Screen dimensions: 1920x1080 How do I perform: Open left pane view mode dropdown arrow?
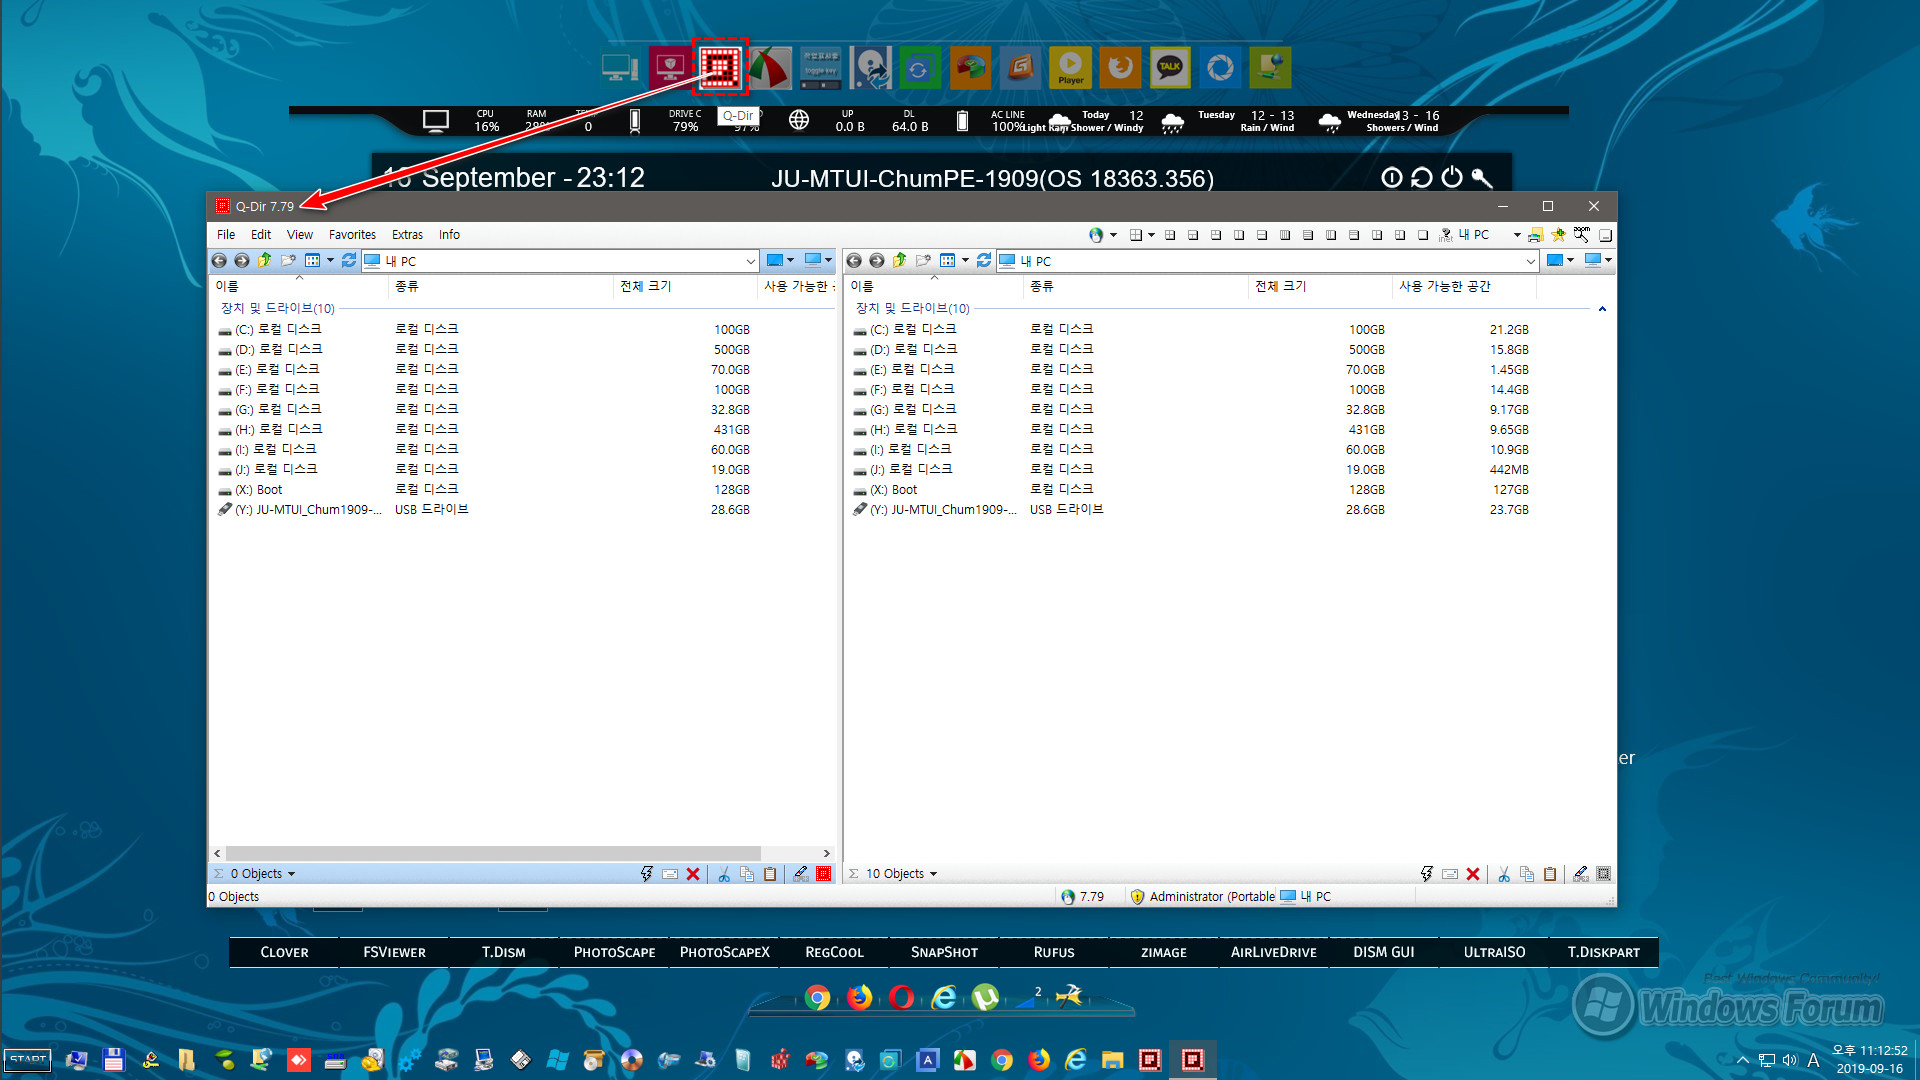pyautogui.click(x=330, y=261)
